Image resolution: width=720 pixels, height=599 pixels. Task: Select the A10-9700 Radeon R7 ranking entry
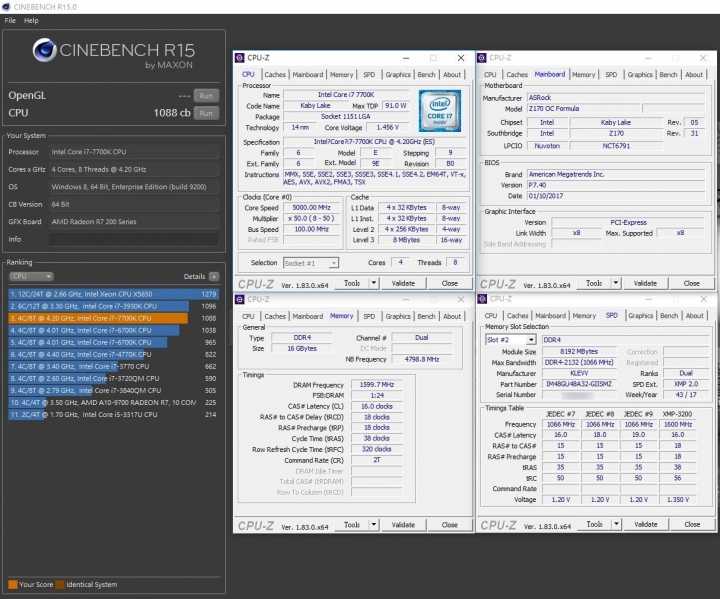point(113,402)
